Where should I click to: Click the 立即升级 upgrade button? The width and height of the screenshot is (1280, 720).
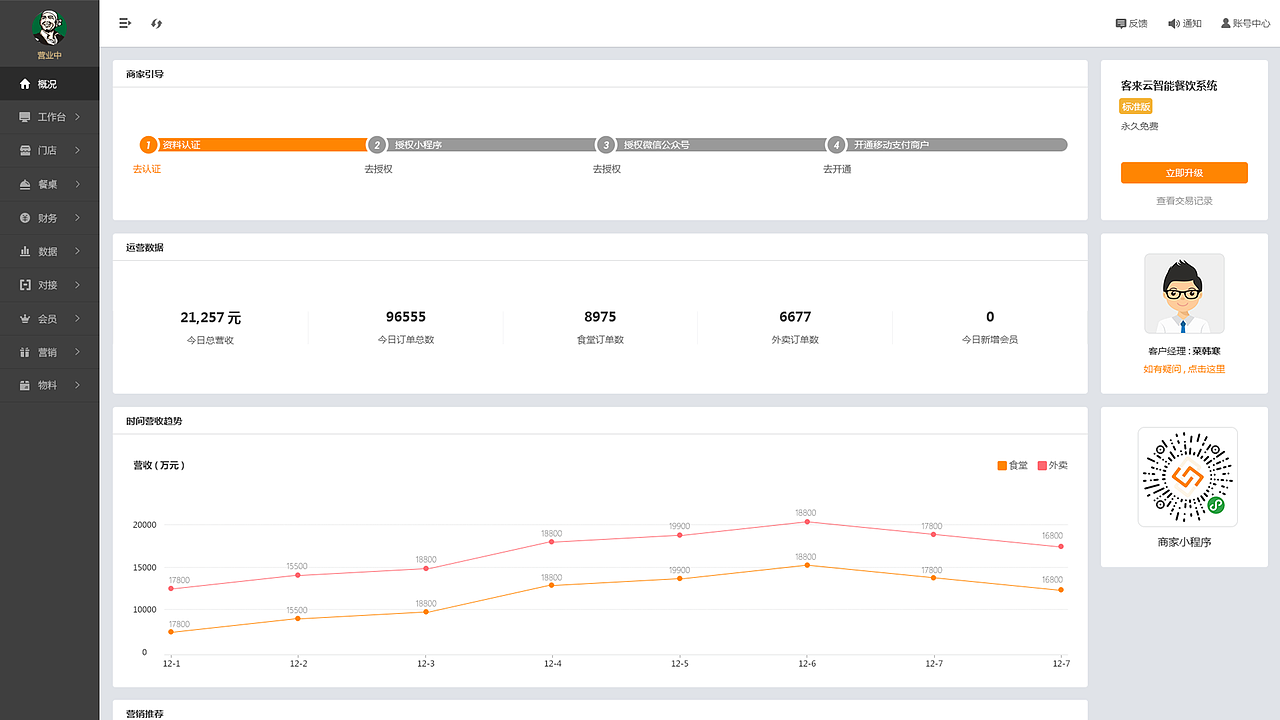[1184, 173]
